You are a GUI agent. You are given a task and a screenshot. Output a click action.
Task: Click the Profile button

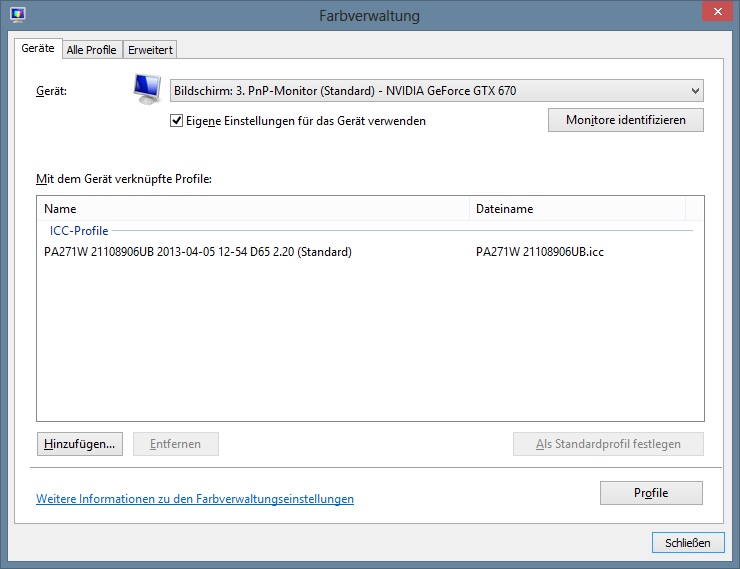point(651,493)
